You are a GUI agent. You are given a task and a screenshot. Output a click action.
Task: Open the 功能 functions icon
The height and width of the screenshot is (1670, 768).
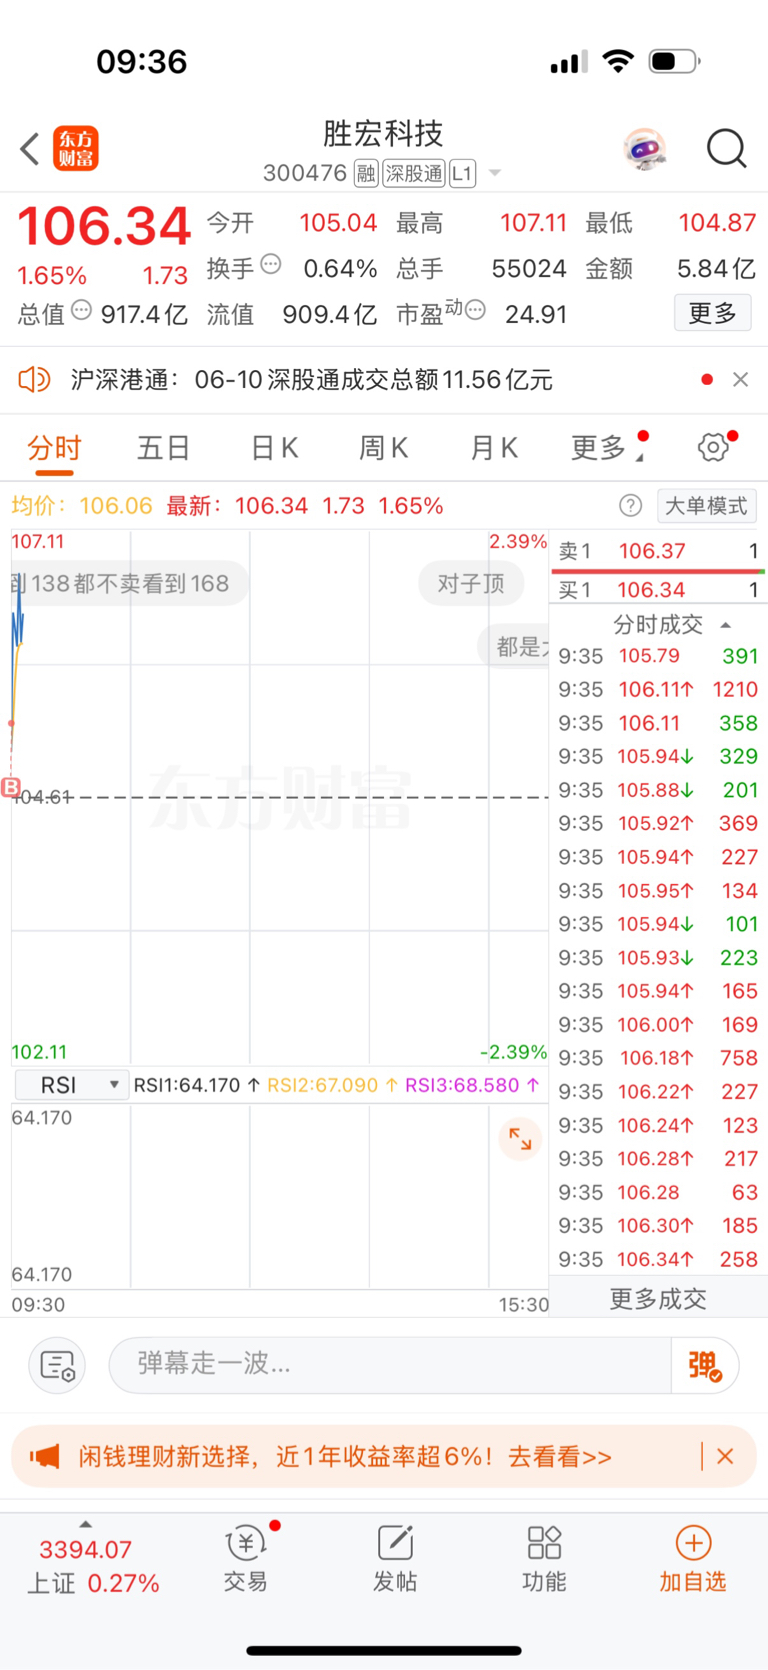[x=544, y=1559]
